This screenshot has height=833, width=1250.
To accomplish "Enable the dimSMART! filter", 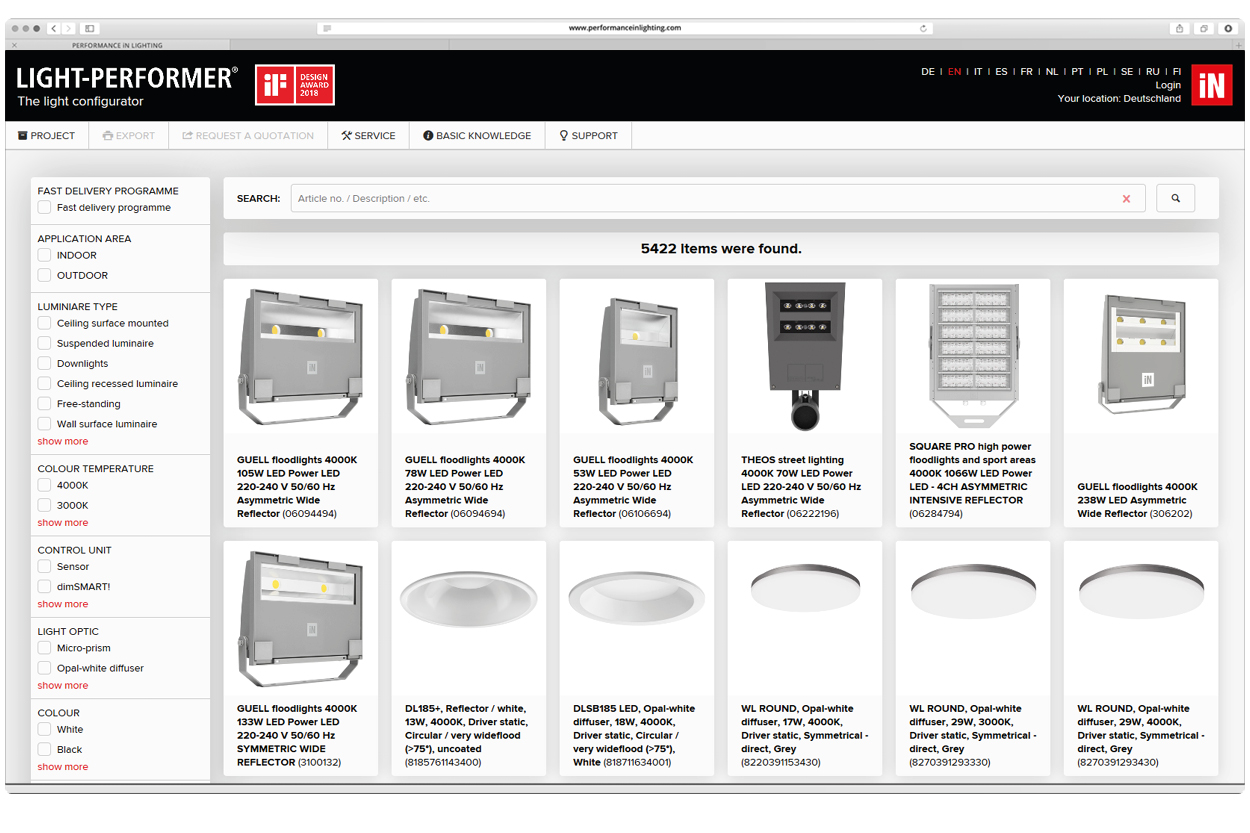I will pyautogui.click(x=44, y=587).
